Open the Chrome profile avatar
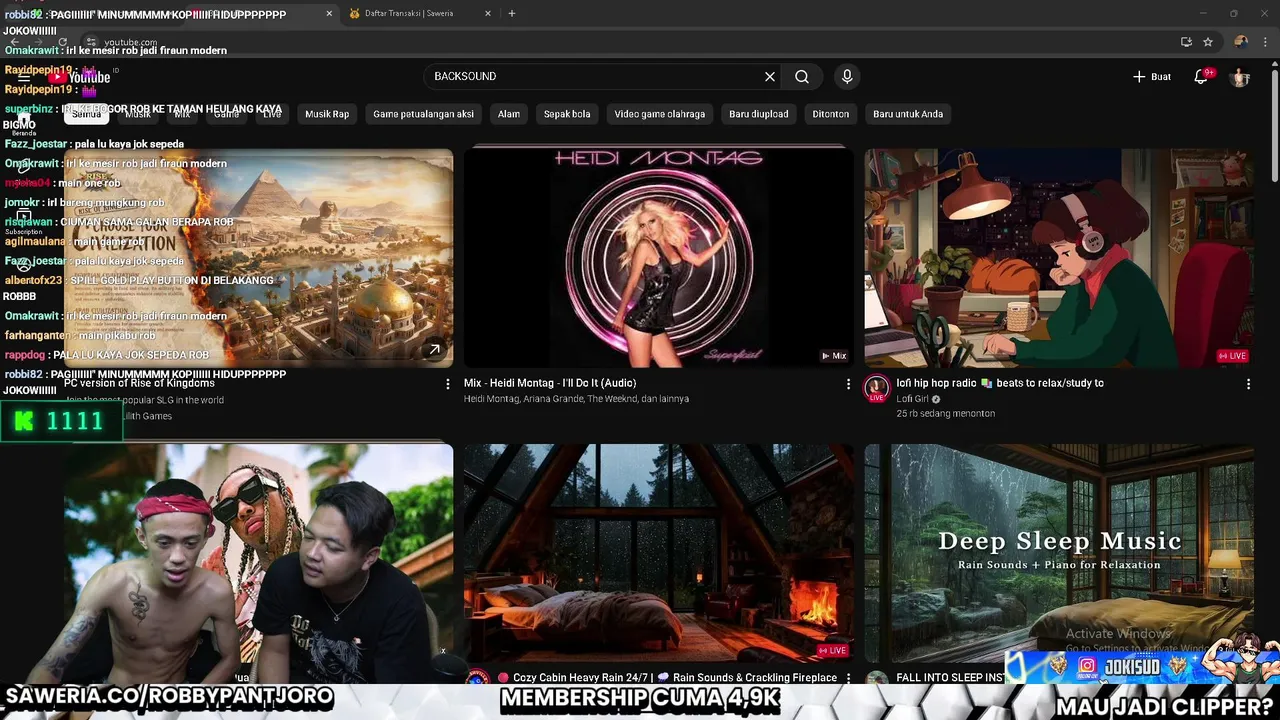 click(1241, 42)
